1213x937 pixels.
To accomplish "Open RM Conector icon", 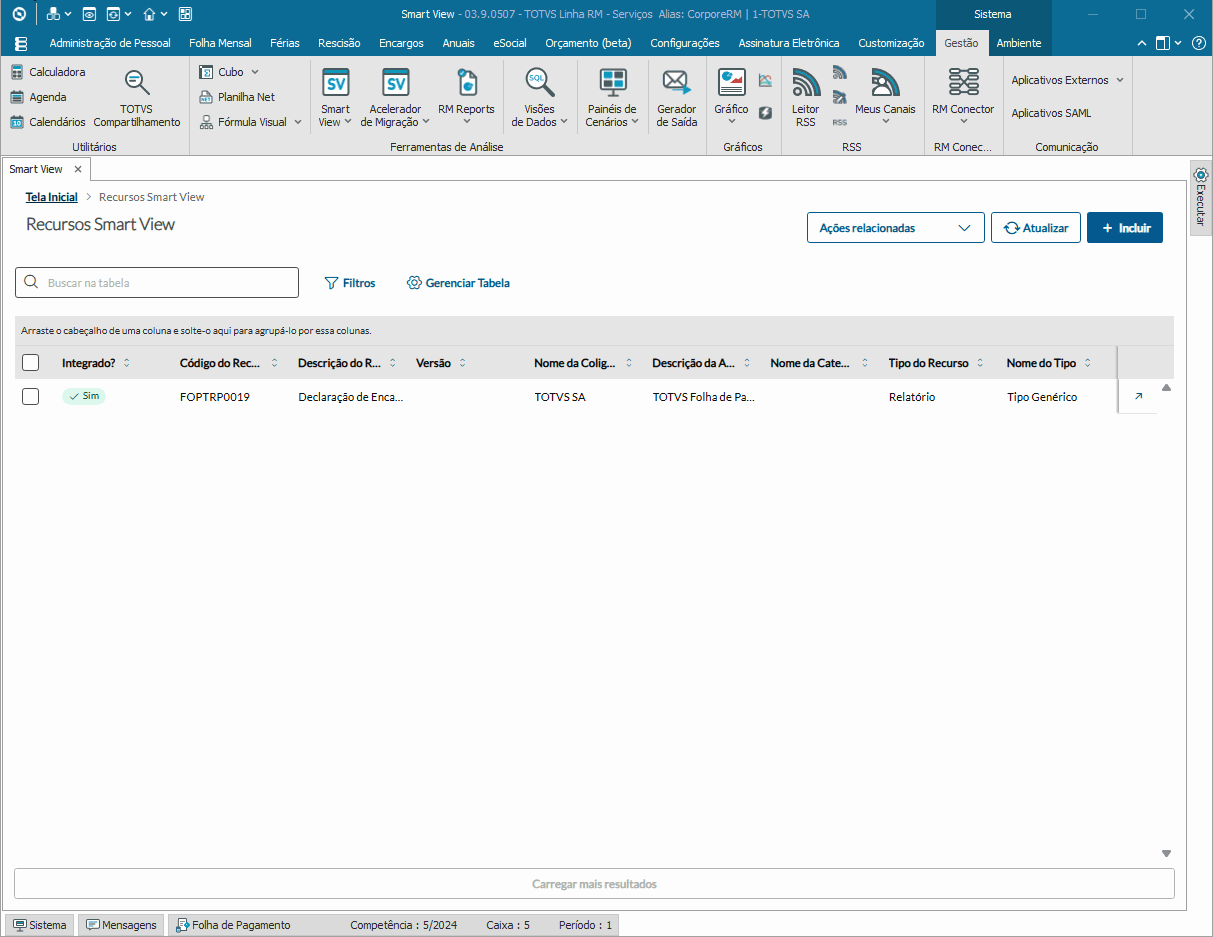I will pos(963,97).
